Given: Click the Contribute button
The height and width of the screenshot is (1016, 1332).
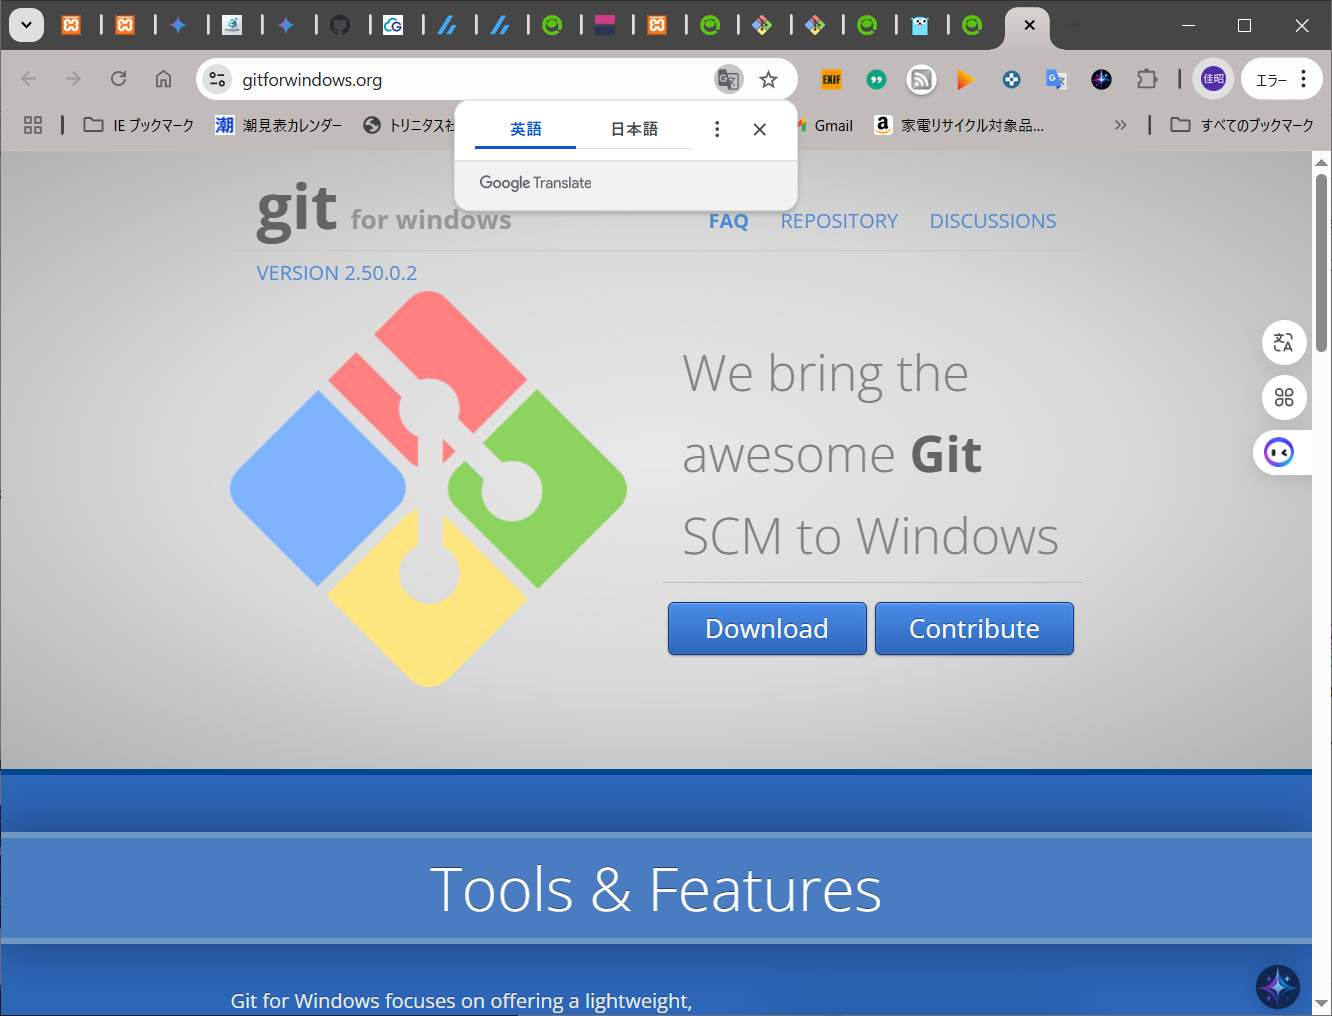Looking at the screenshot, I should [x=974, y=628].
